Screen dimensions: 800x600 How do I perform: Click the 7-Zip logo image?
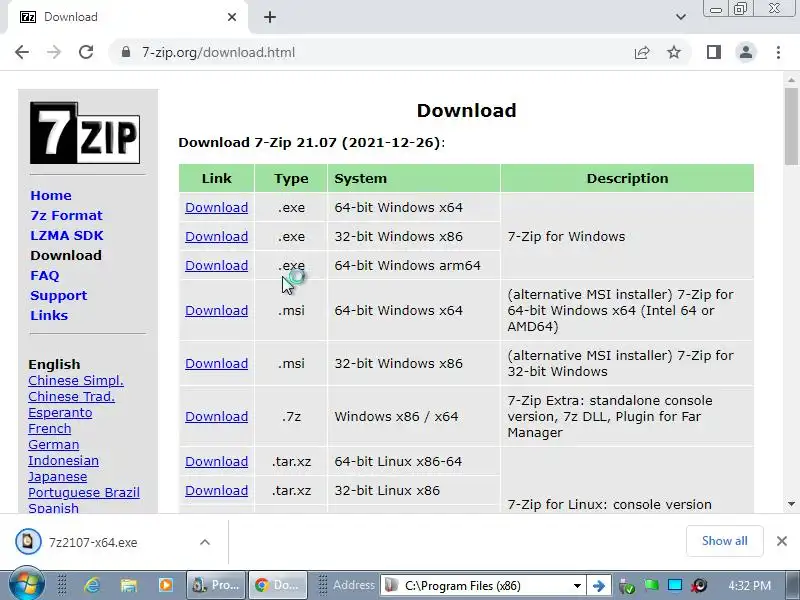tap(85, 133)
